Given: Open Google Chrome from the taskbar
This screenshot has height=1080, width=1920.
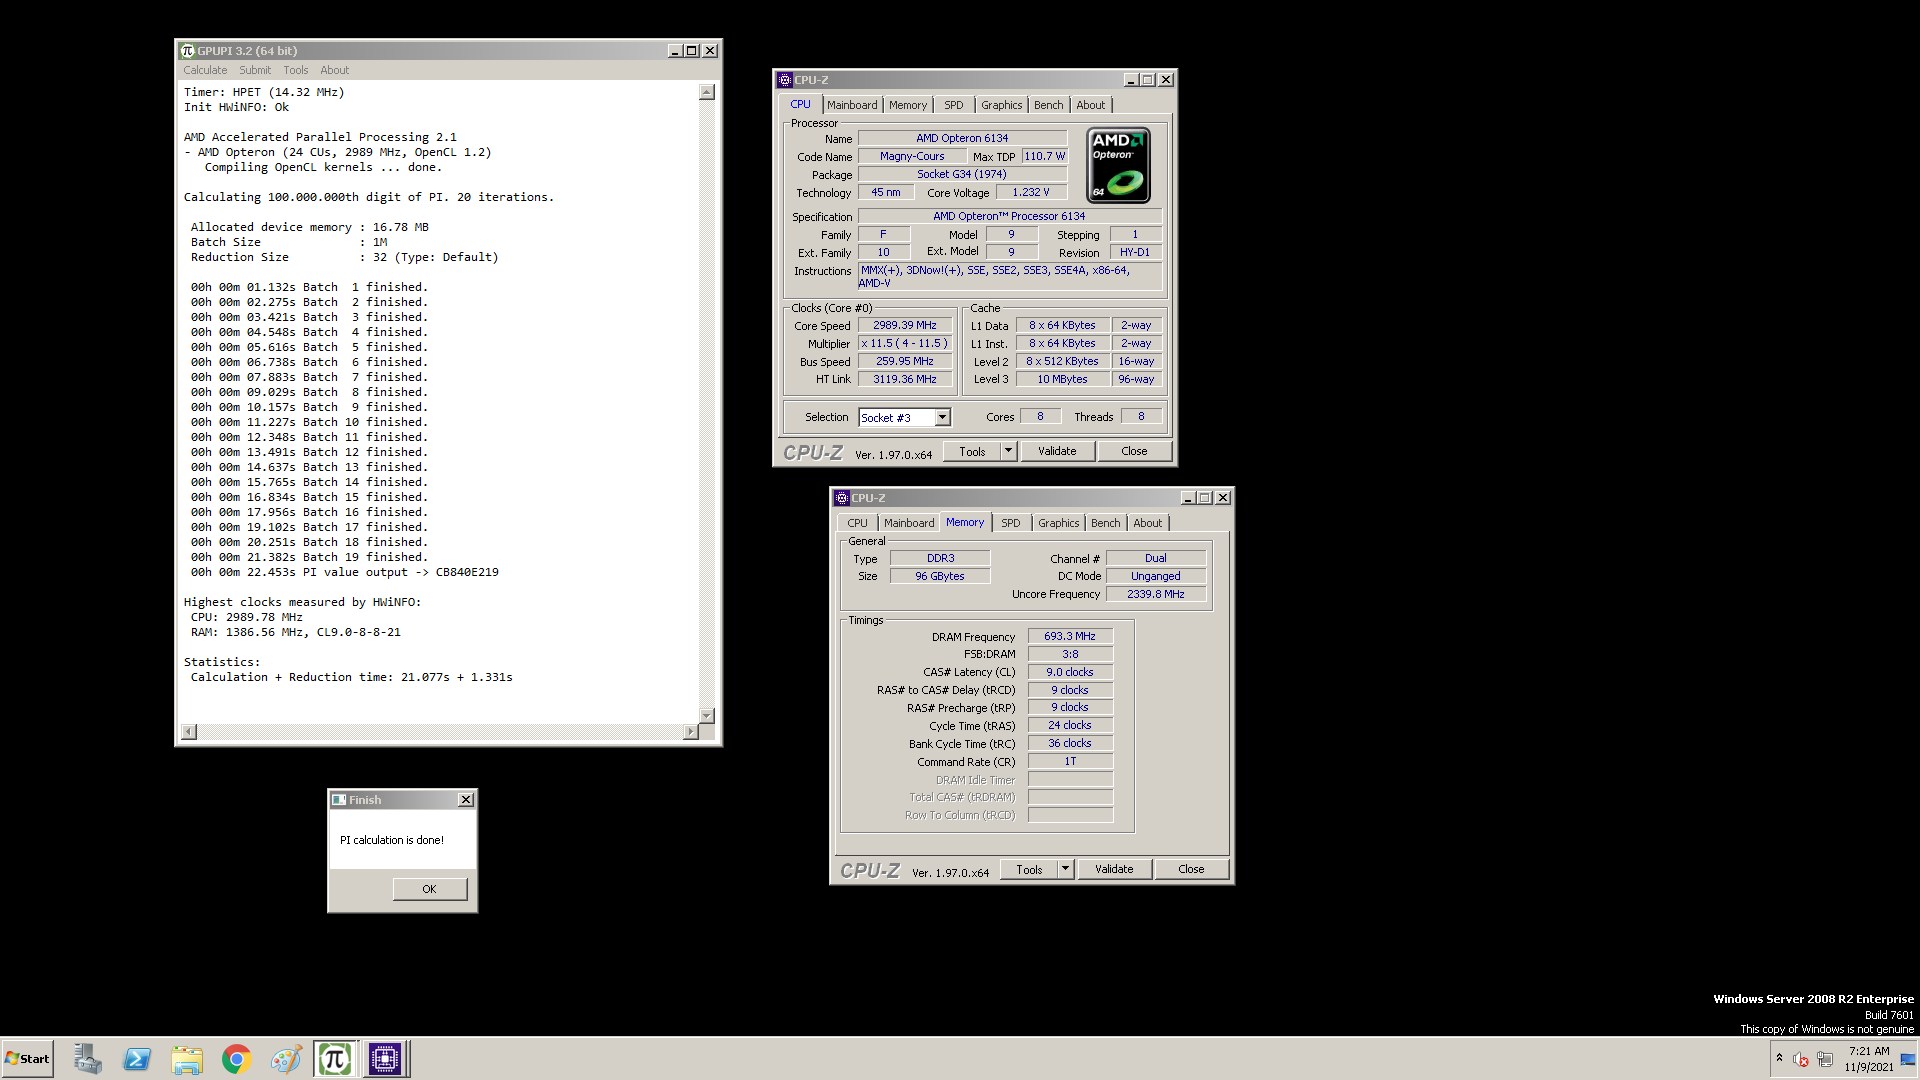Looking at the screenshot, I should [236, 1059].
